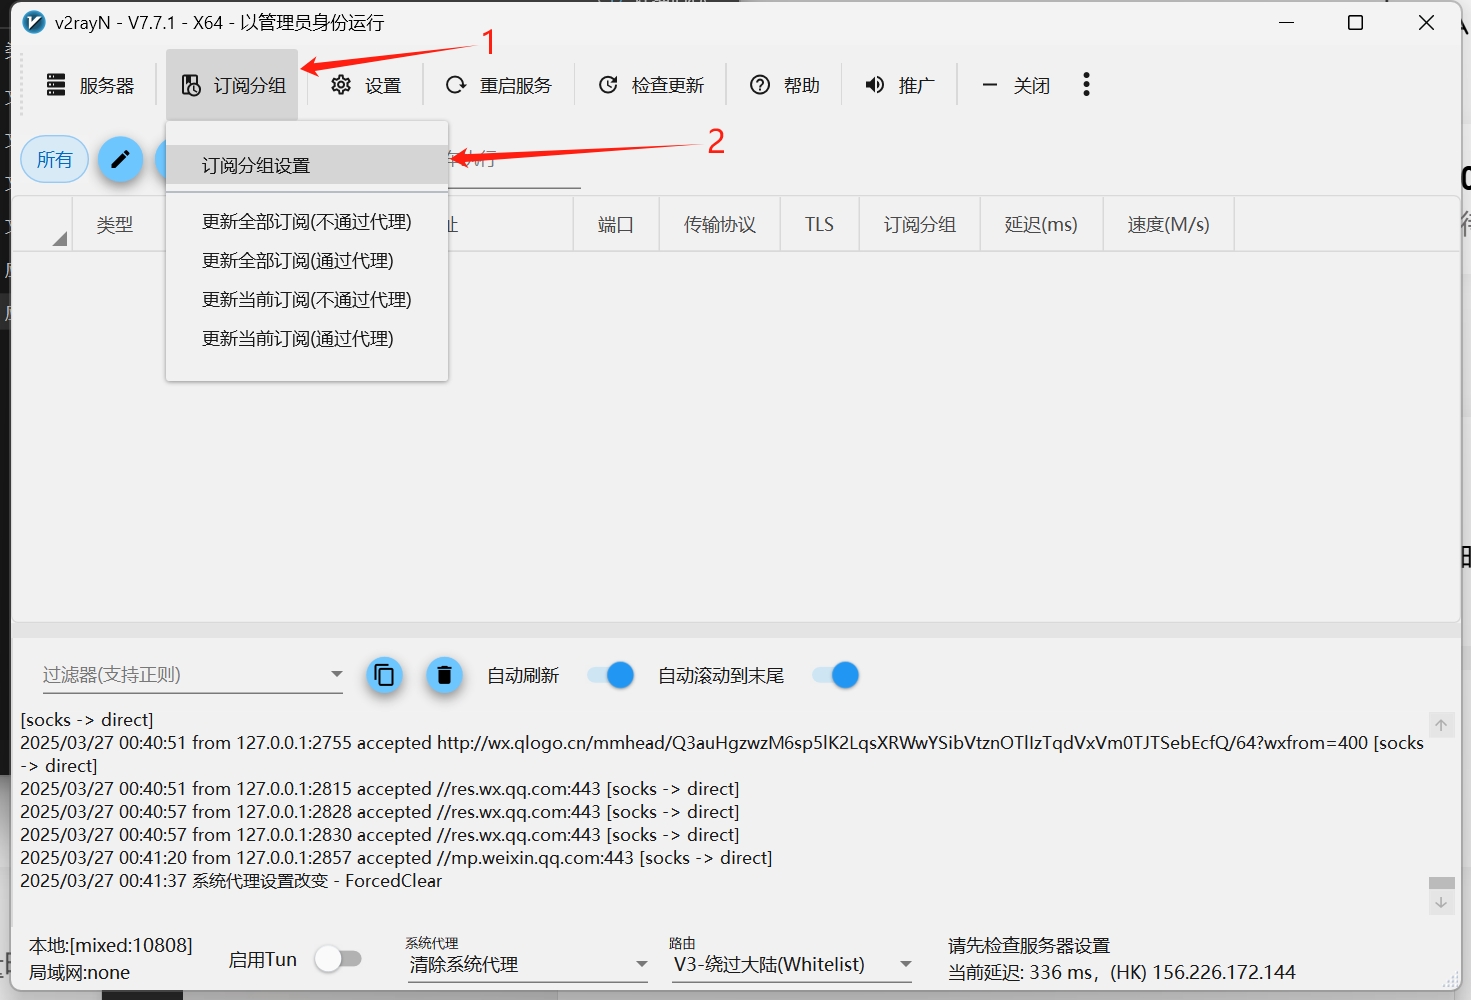Sort by 类型 column header
This screenshot has height=1000, width=1471.
115,225
